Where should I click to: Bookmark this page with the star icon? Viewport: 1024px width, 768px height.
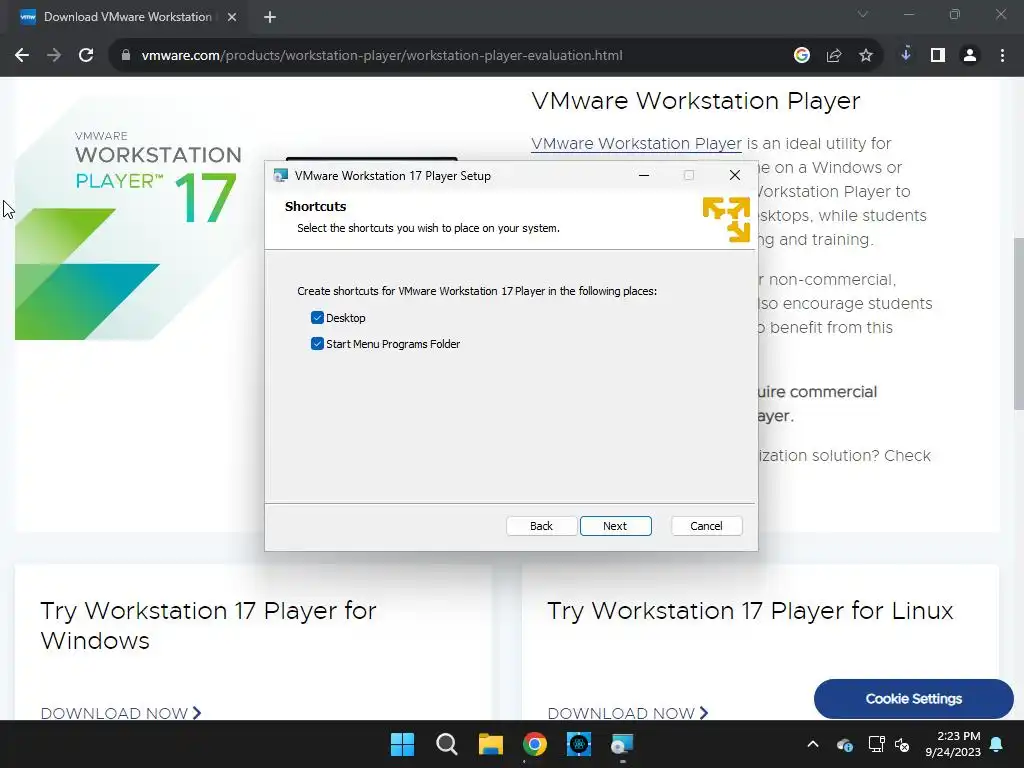(866, 56)
